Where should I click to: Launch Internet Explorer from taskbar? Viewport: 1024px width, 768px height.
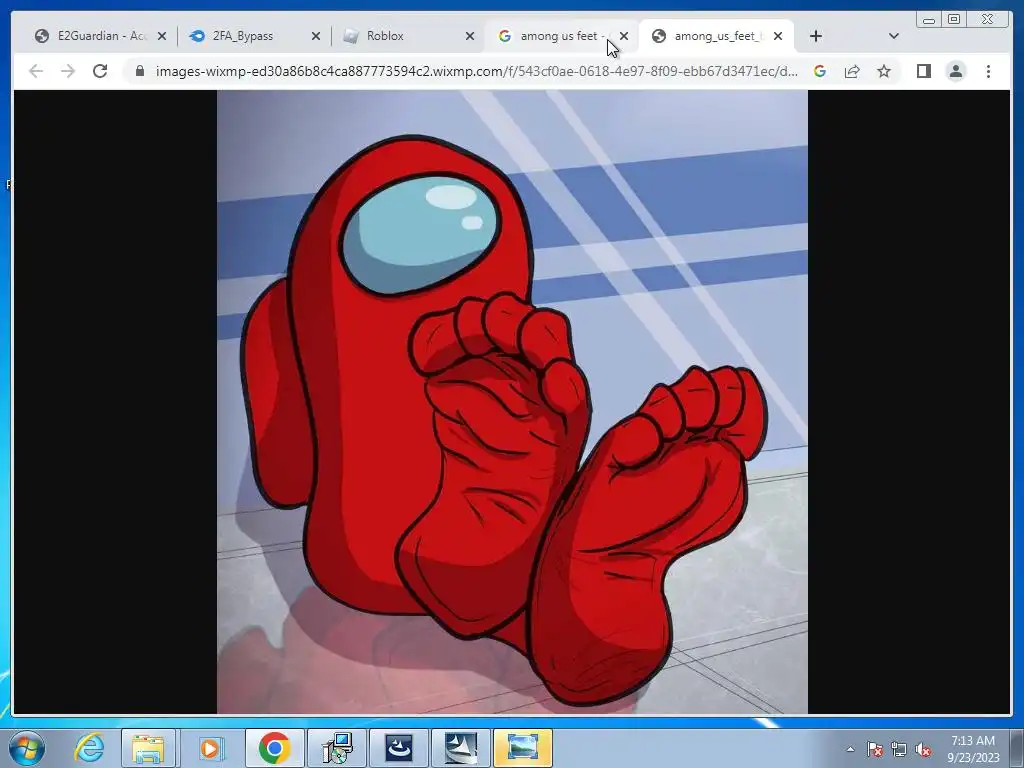click(89, 748)
